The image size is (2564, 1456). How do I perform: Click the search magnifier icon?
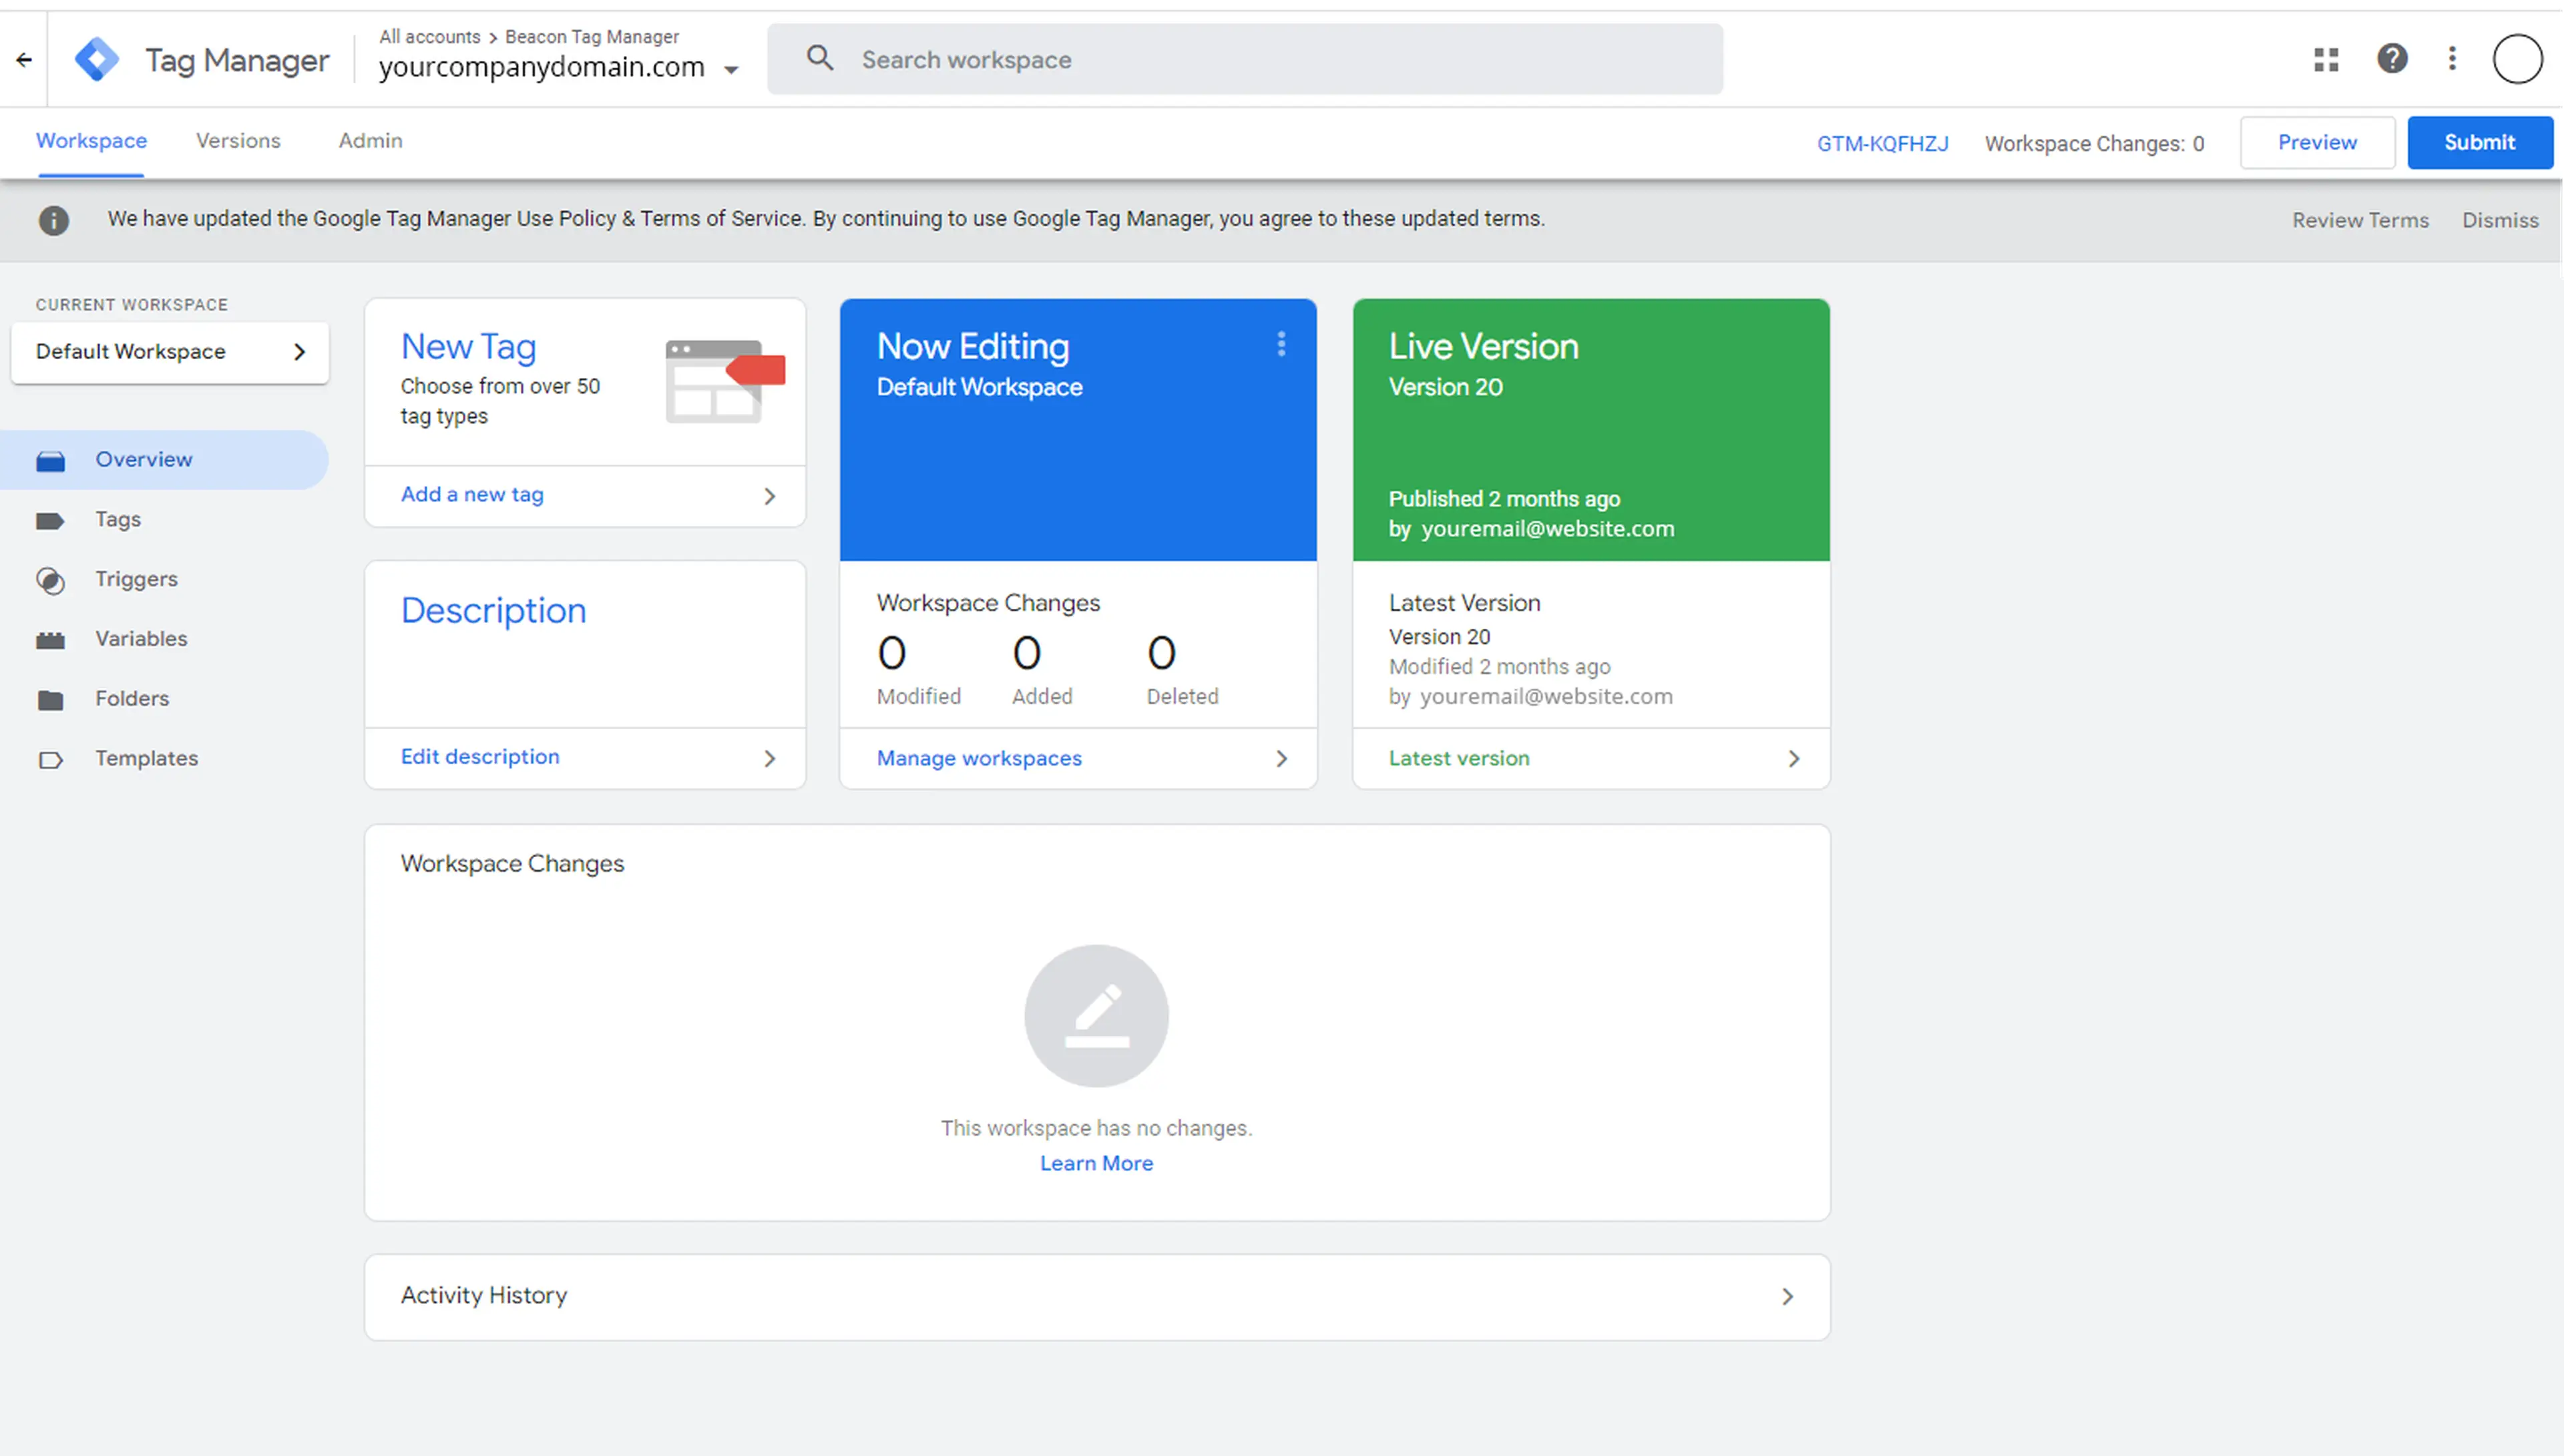click(x=820, y=58)
